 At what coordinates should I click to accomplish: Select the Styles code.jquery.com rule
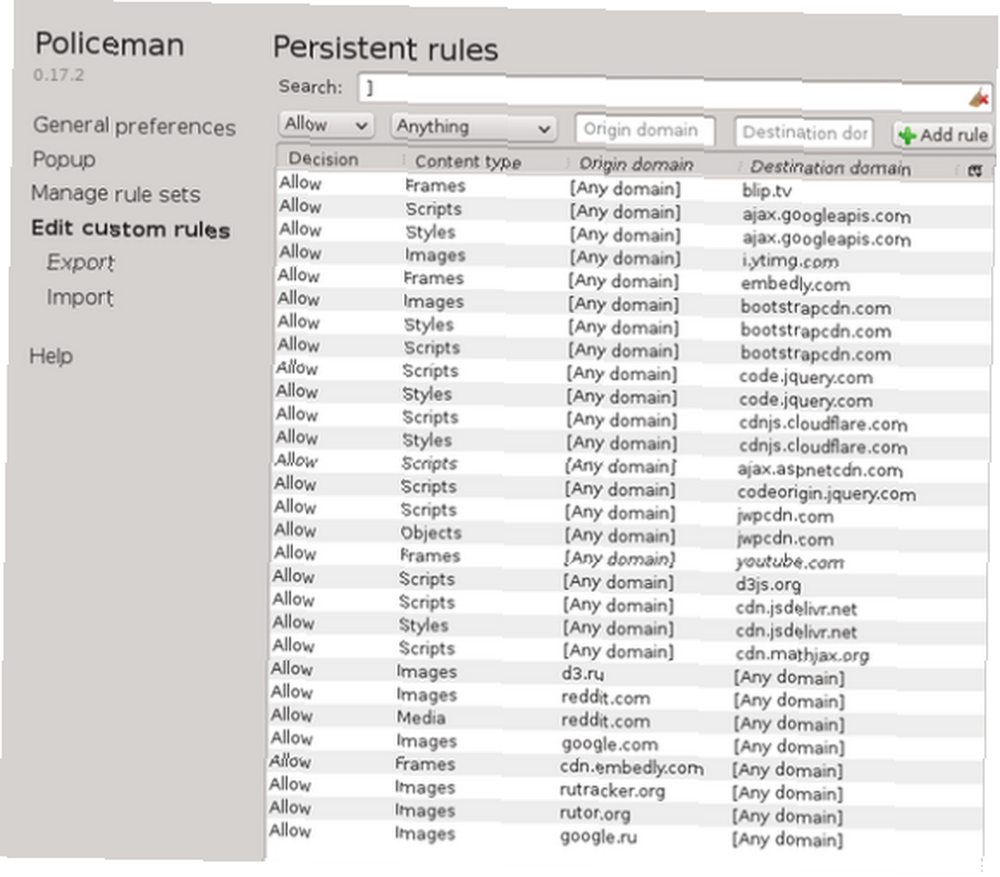tap(631, 395)
